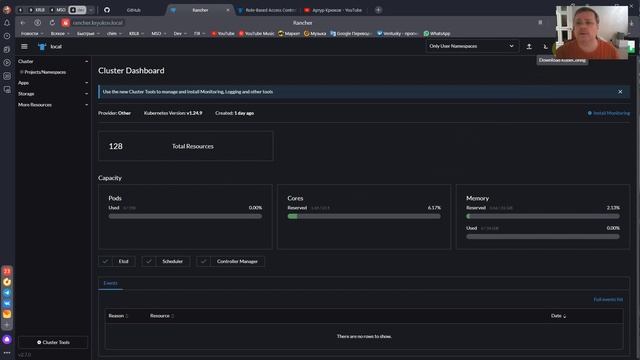
Task: Click the Cores reserved progress bar
Action: pos(364,216)
